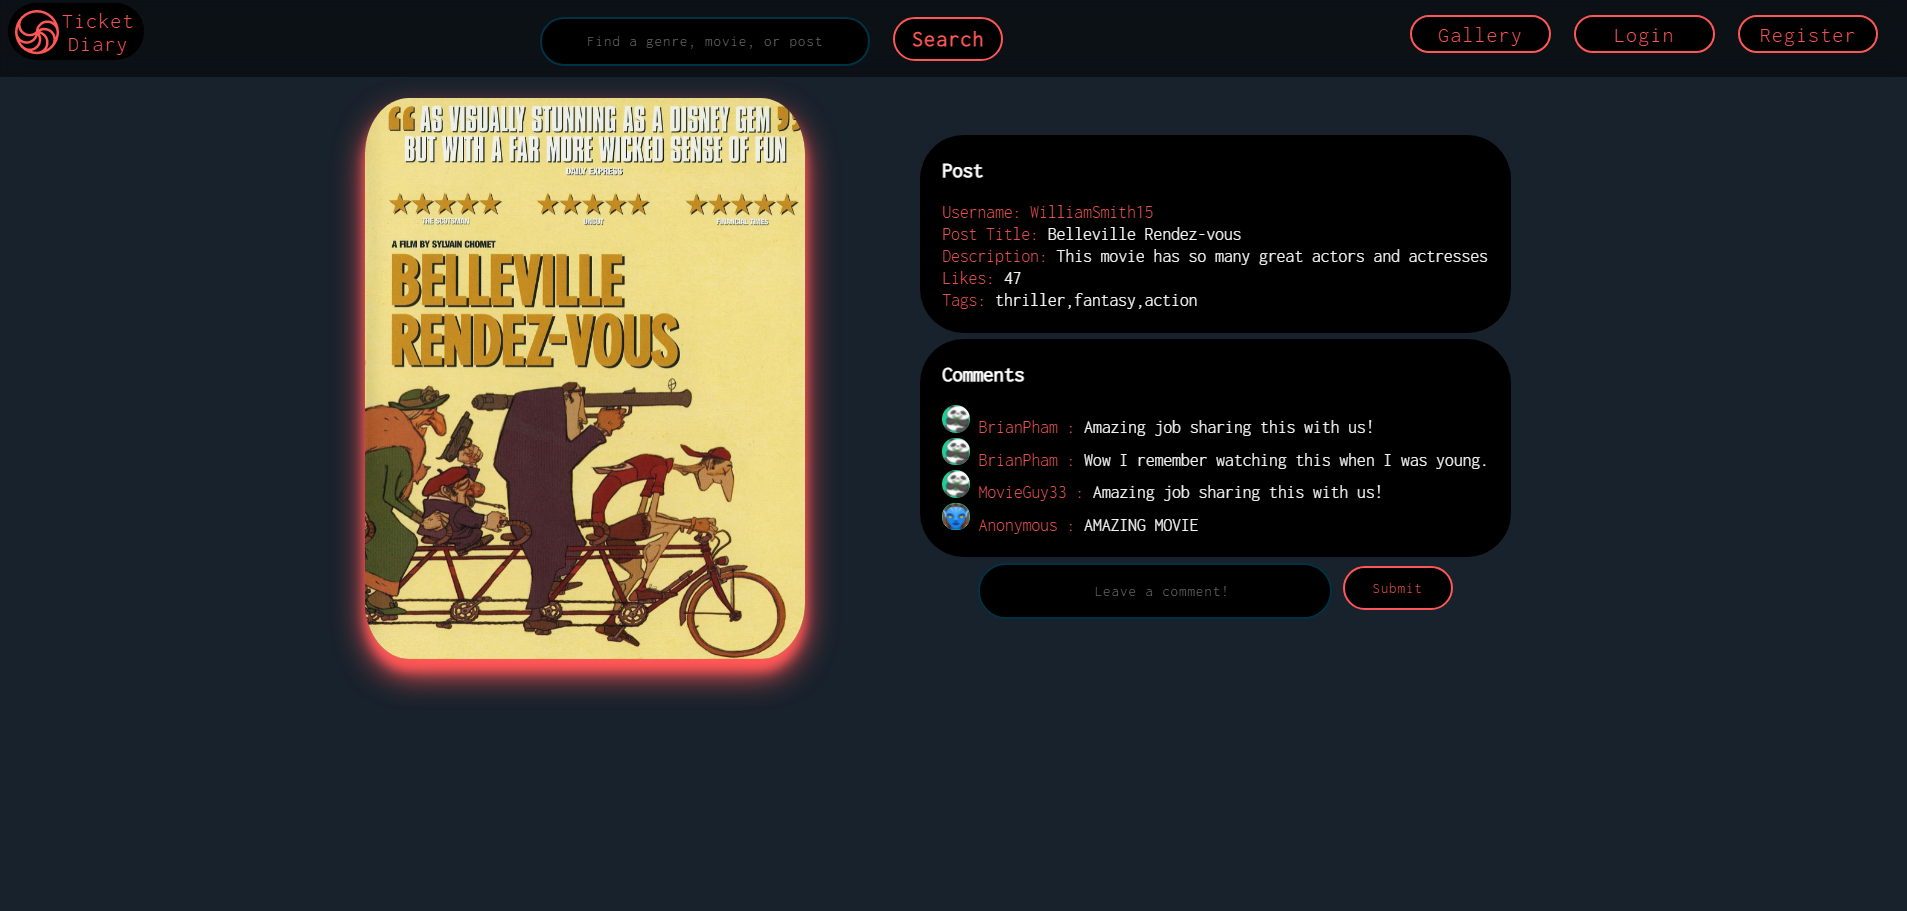Select the description about great actors and actresses
1907x911 pixels.
coord(1272,256)
